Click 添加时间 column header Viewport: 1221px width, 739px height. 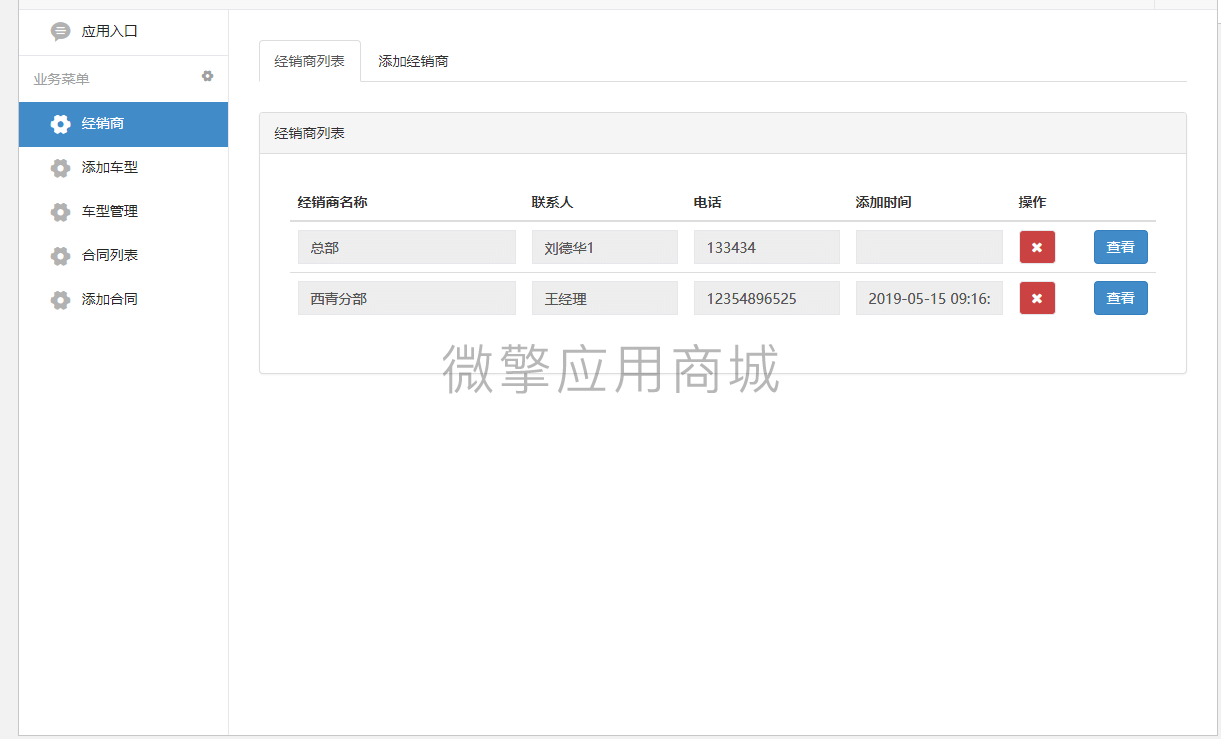click(884, 202)
